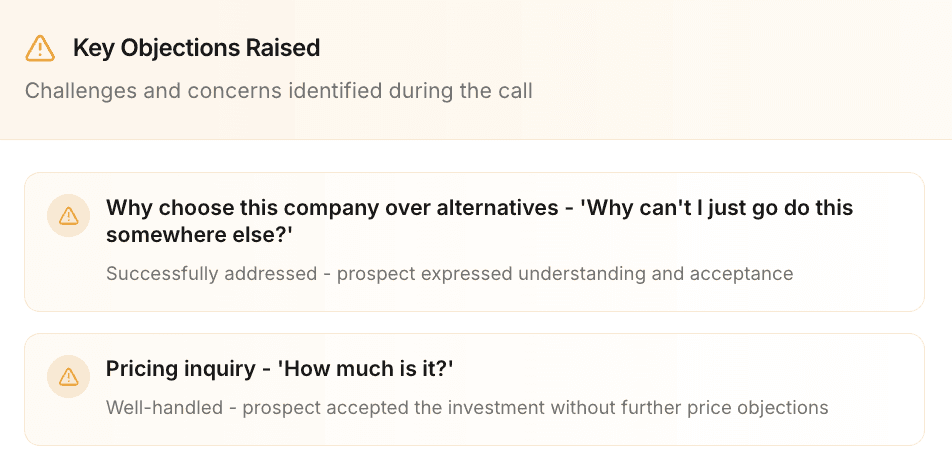Screen dimensions: 952x466
Task: Select the Pricing inquiry card's empty right area
Action: point(880,388)
